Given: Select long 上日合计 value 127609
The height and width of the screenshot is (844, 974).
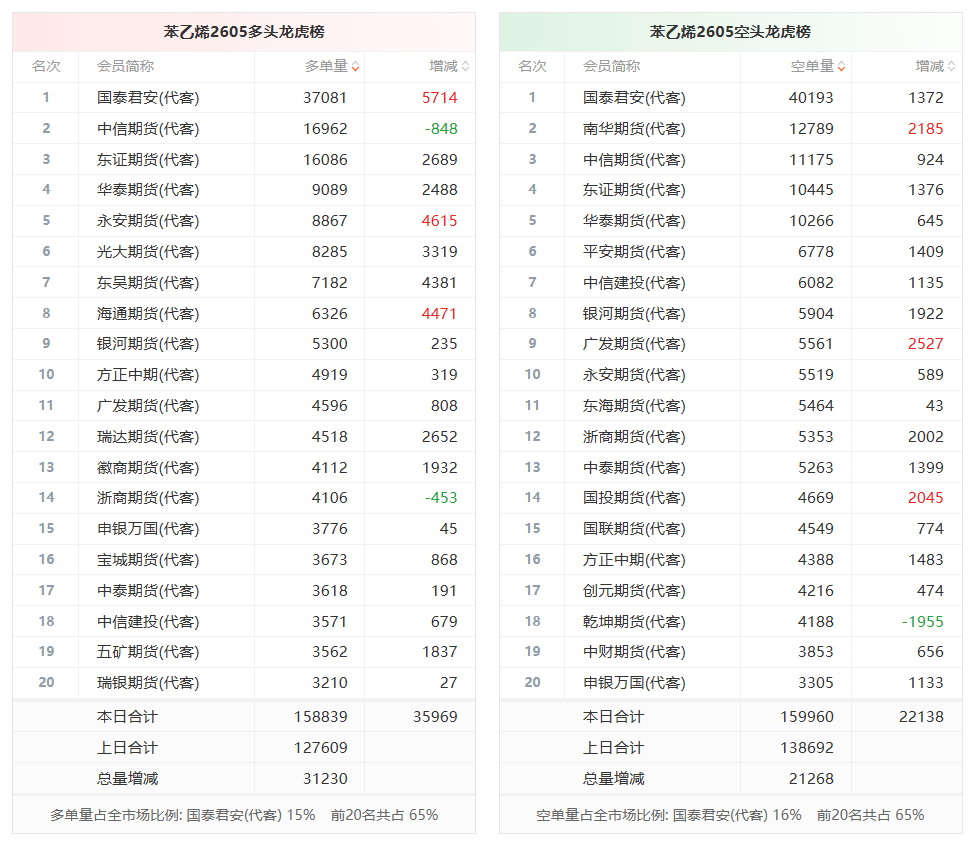Looking at the screenshot, I should click(321, 748).
